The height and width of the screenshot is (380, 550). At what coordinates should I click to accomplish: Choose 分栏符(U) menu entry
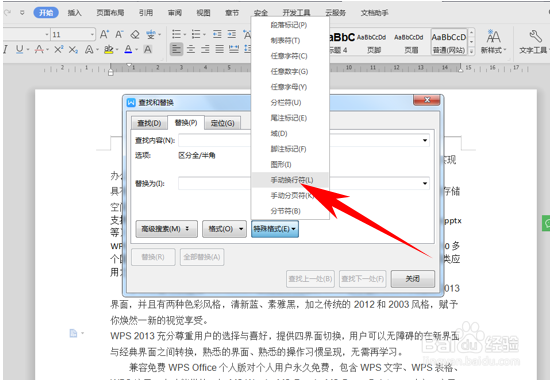(x=290, y=102)
